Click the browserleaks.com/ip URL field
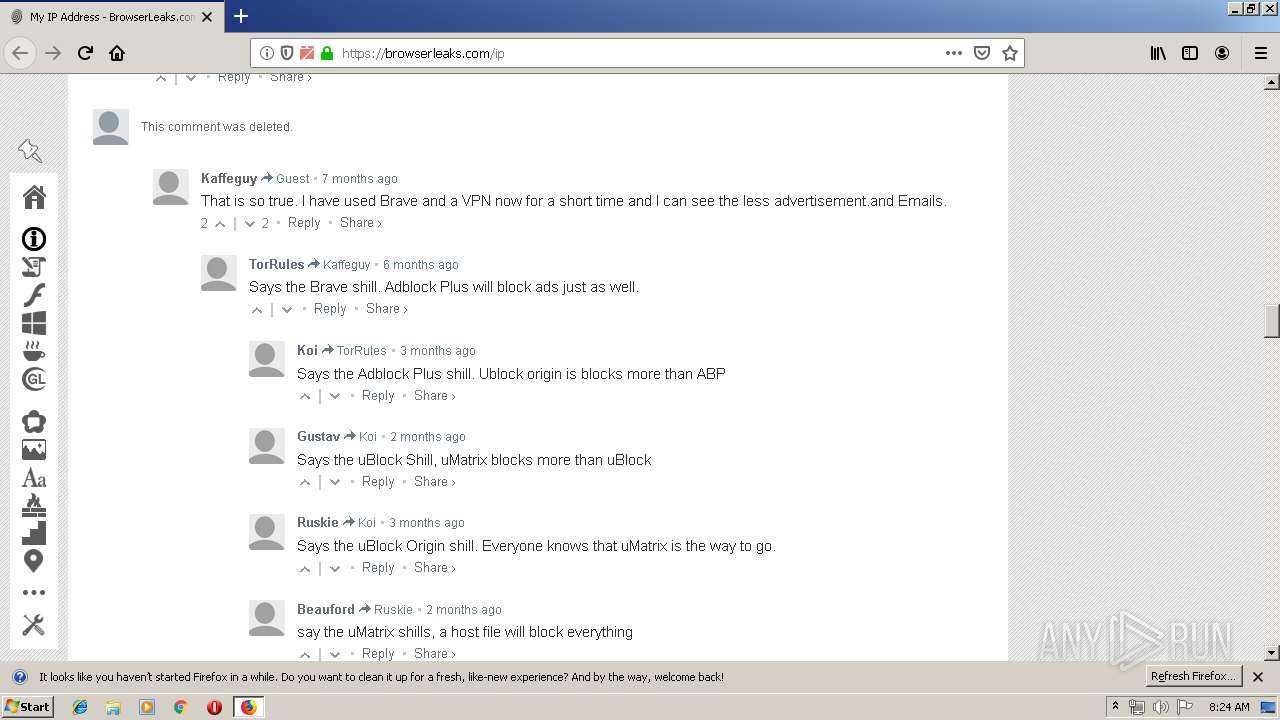Screen dimensions: 1280x720 (x=638, y=53)
